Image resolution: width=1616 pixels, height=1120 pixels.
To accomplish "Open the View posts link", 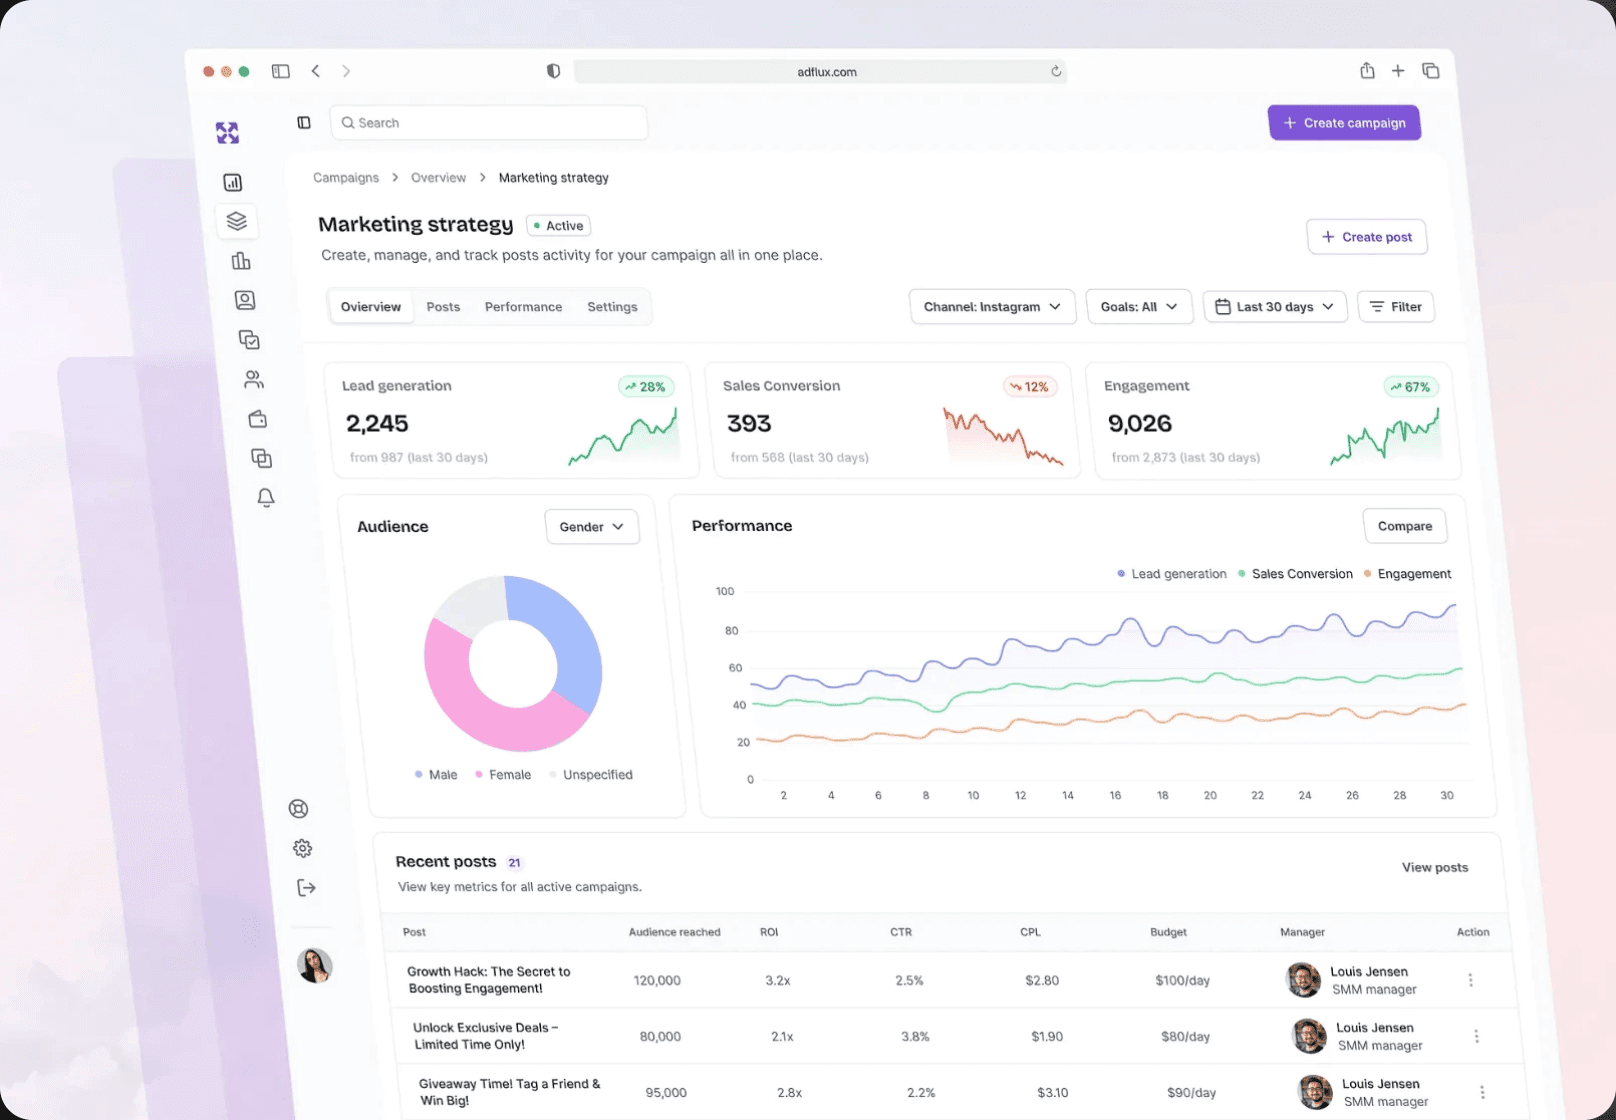I will [x=1435, y=867].
